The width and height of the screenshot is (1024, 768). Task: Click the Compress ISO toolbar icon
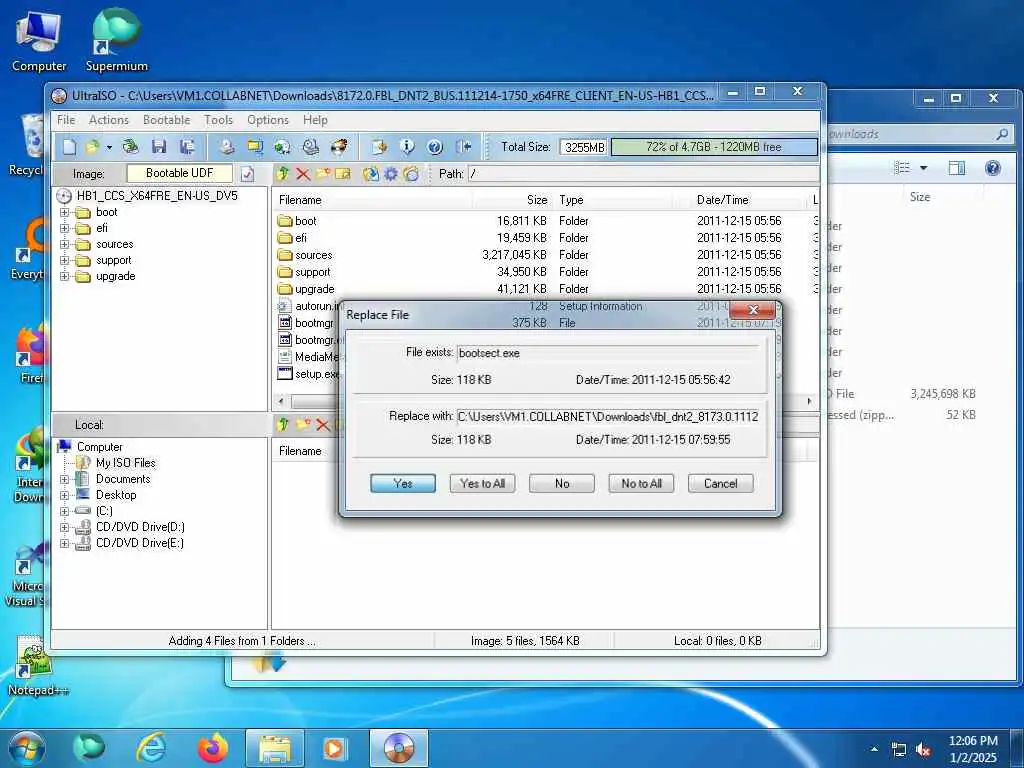coord(255,147)
